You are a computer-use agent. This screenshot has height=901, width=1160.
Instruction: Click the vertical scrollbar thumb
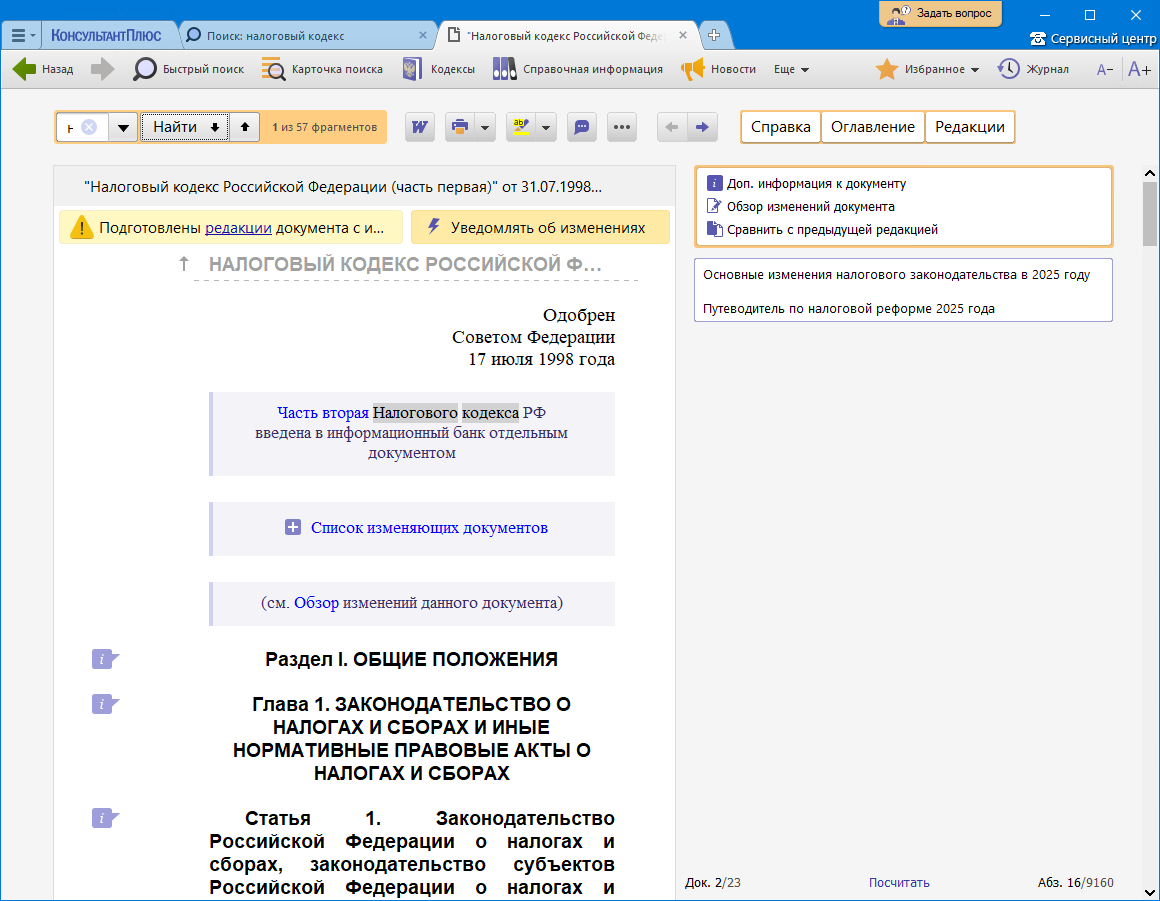click(x=1149, y=213)
